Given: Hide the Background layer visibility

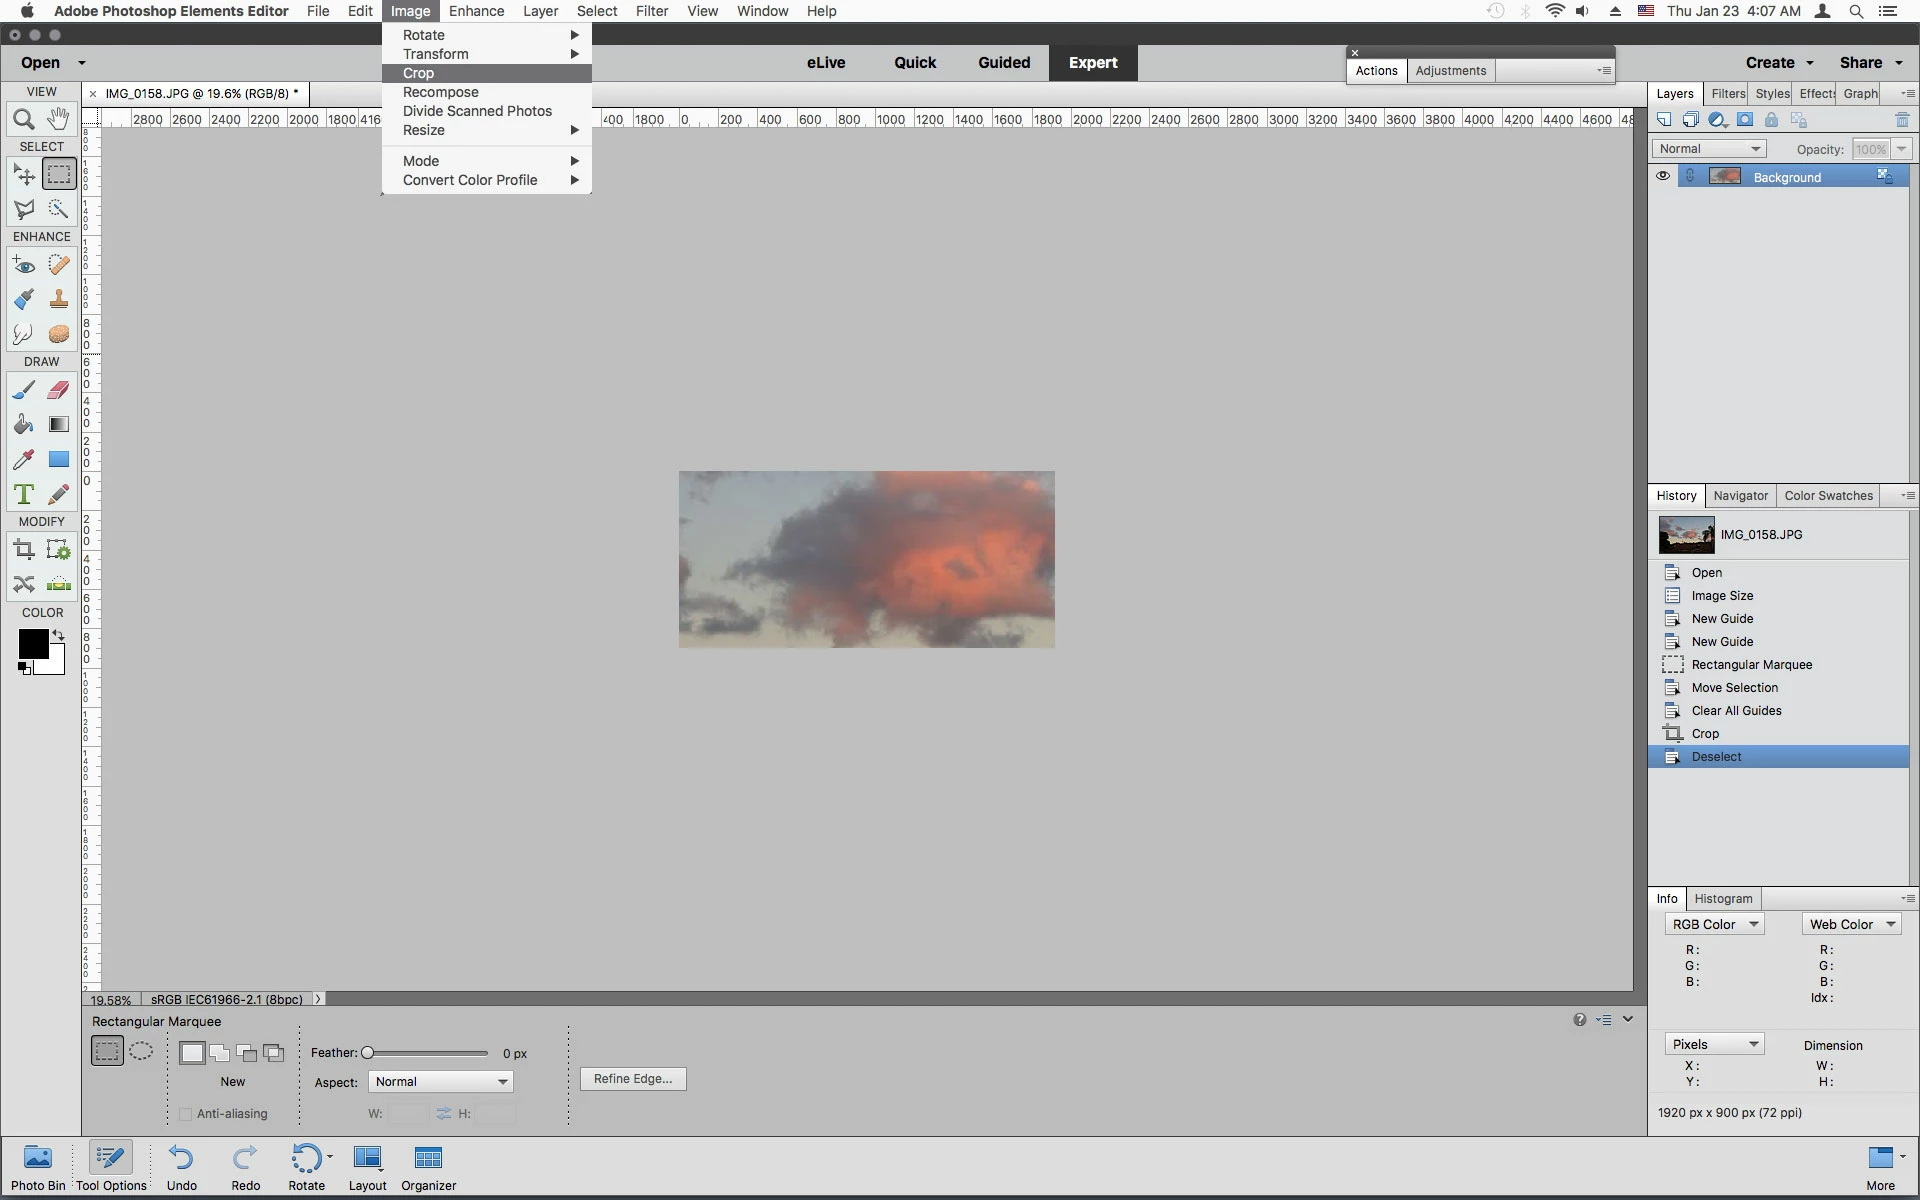Looking at the screenshot, I should pyautogui.click(x=1663, y=176).
